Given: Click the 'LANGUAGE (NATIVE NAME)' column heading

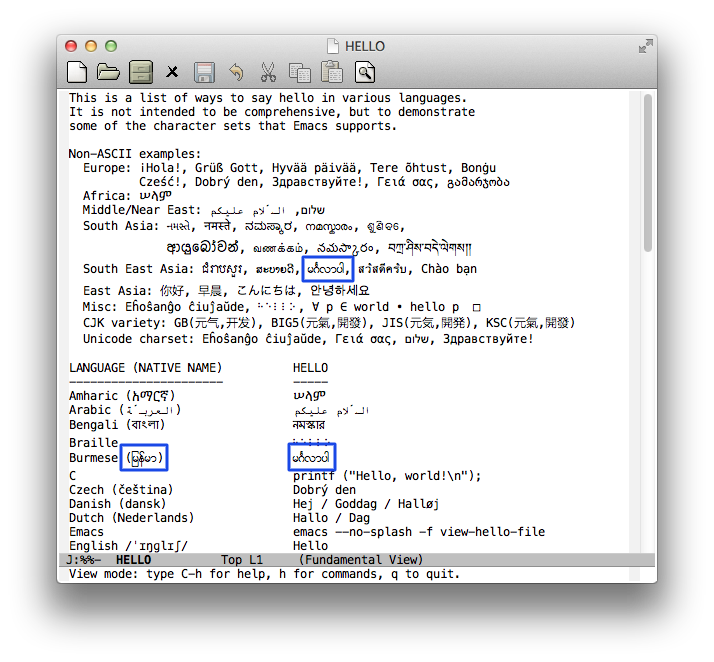Looking at the screenshot, I should click(145, 368).
